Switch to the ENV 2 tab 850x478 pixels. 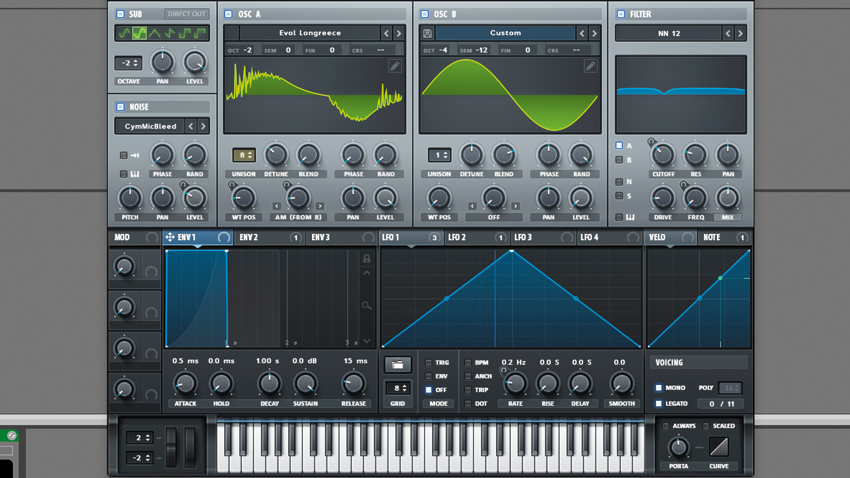click(x=268, y=237)
